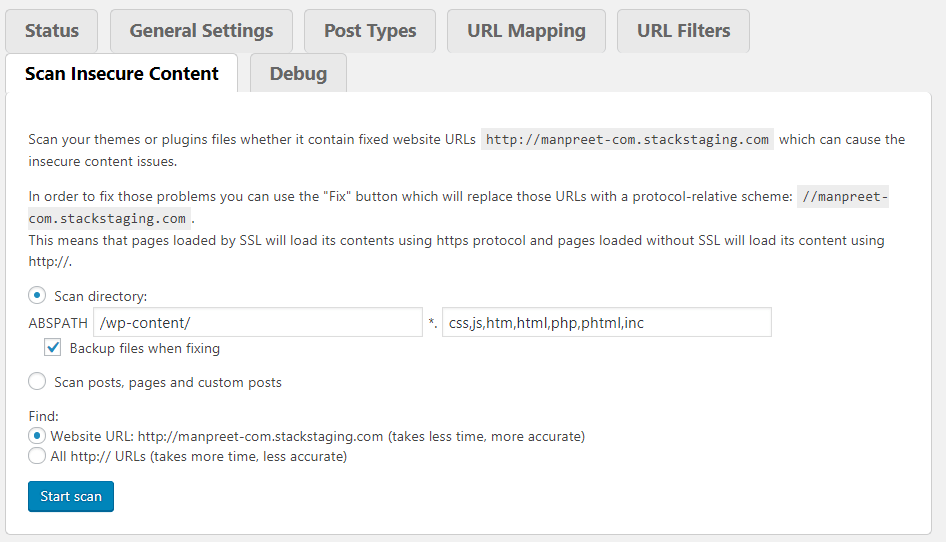Click the *. separator between input fields

tap(432, 323)
